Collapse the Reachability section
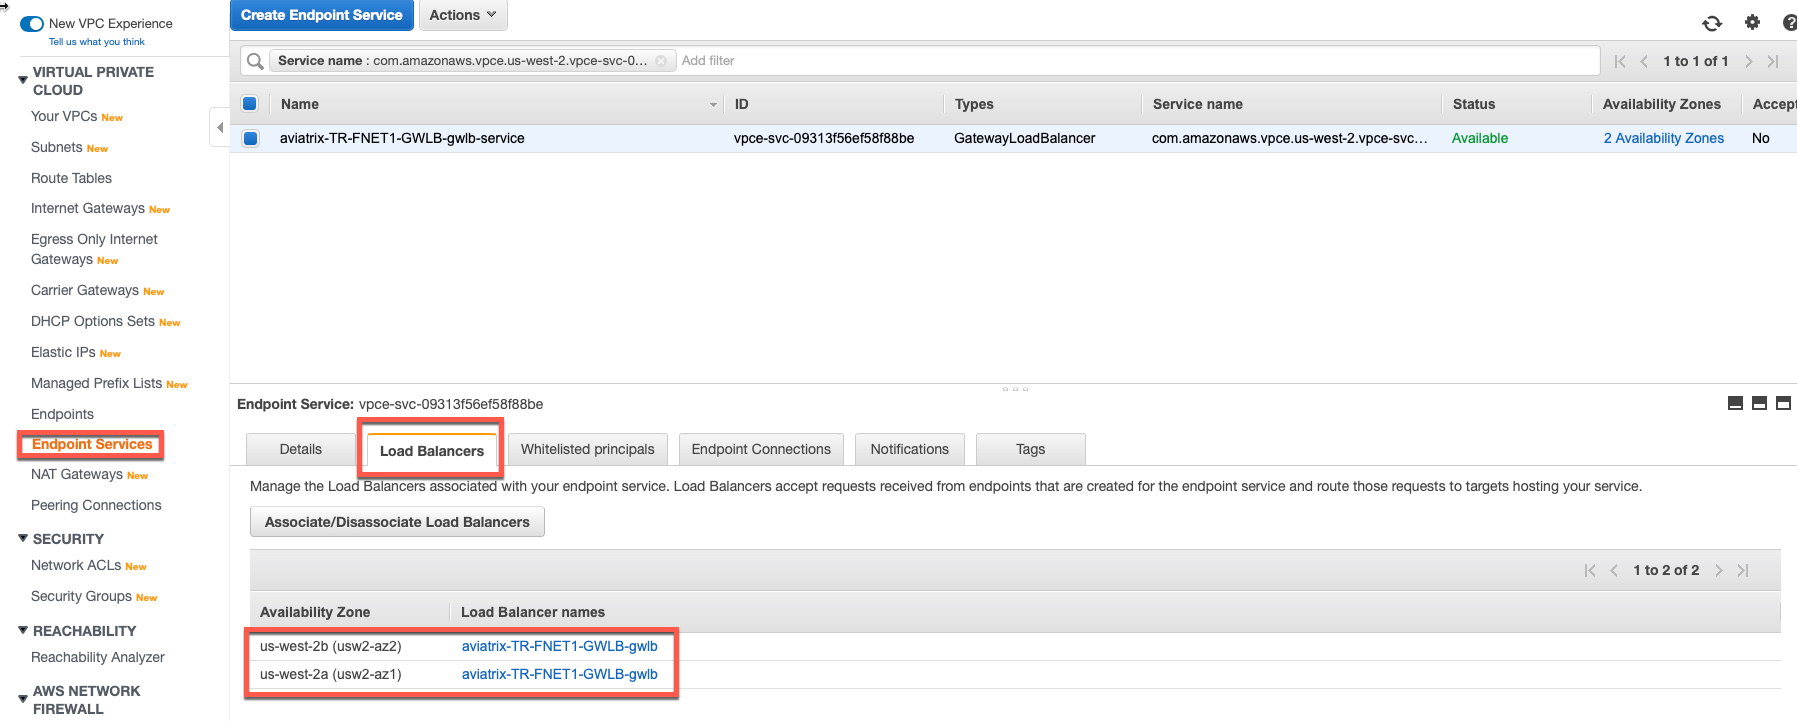The width and height of the screenshot is (1797, 721). pos(23,630)
